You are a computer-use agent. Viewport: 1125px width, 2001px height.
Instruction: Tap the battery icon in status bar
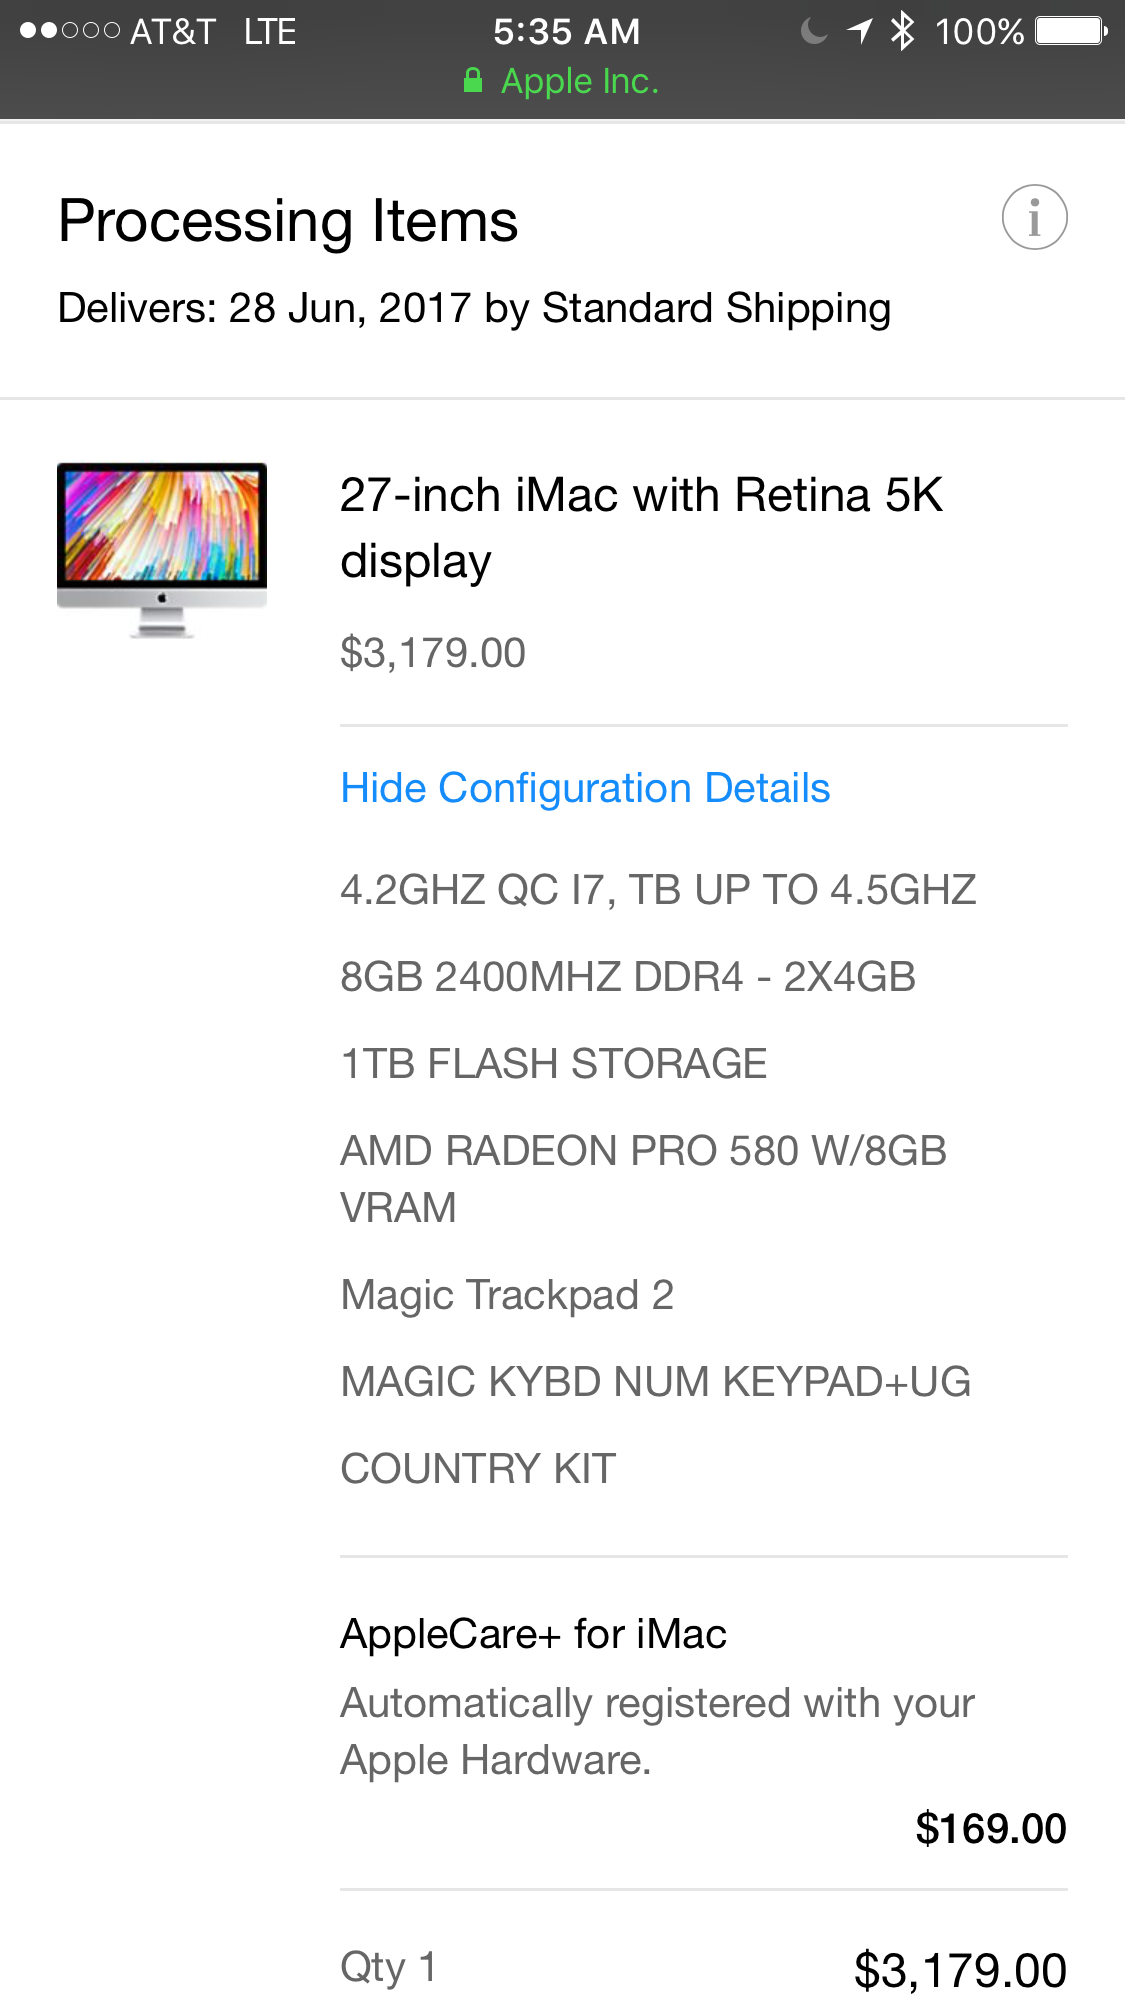(1071, 31)
